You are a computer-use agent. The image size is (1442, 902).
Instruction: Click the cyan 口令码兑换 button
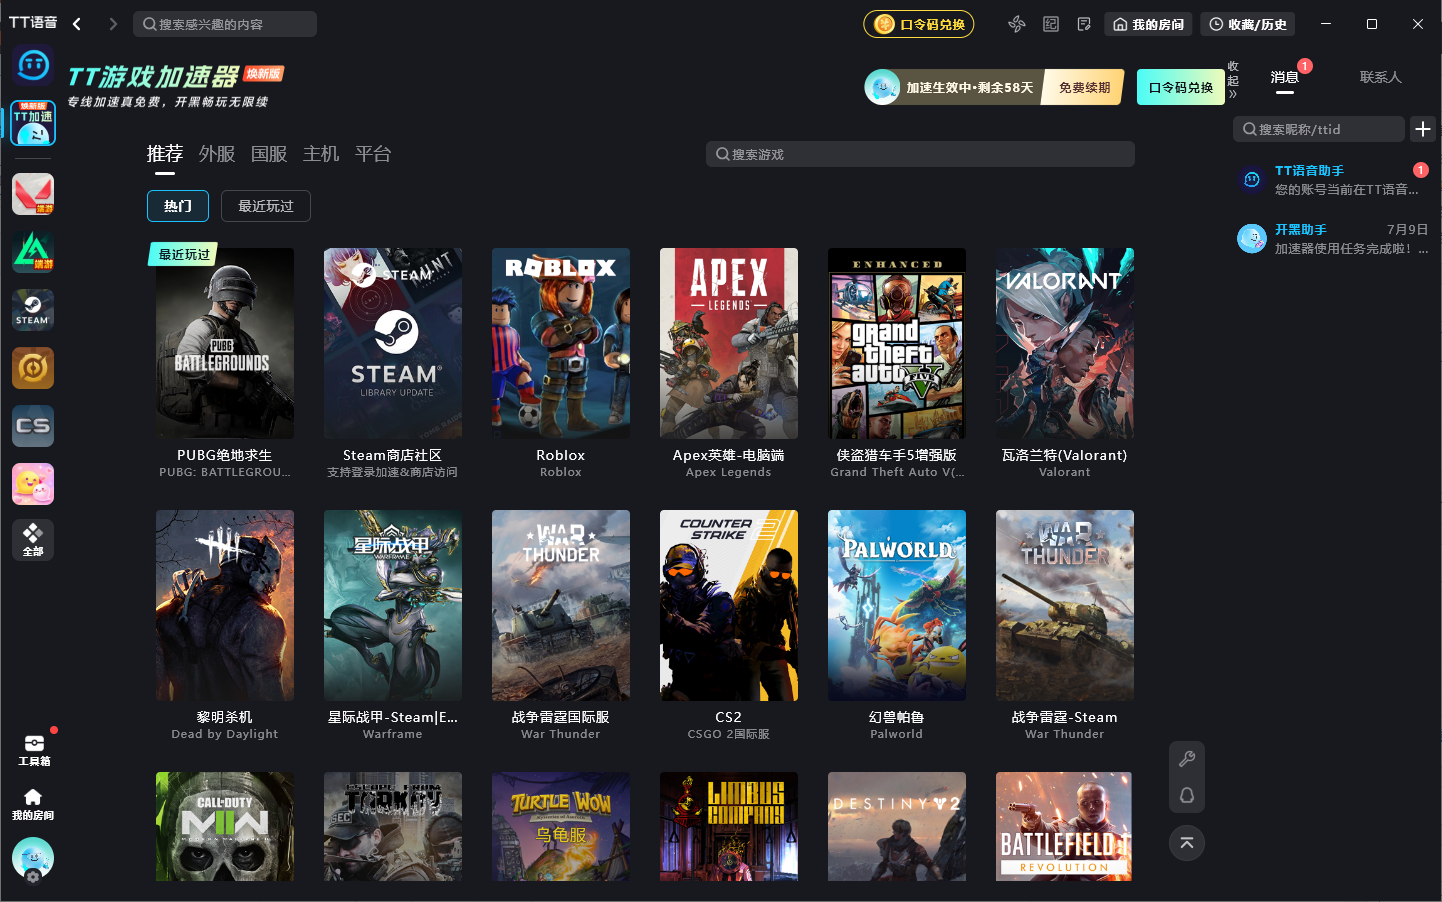[x=1181, y=88]
